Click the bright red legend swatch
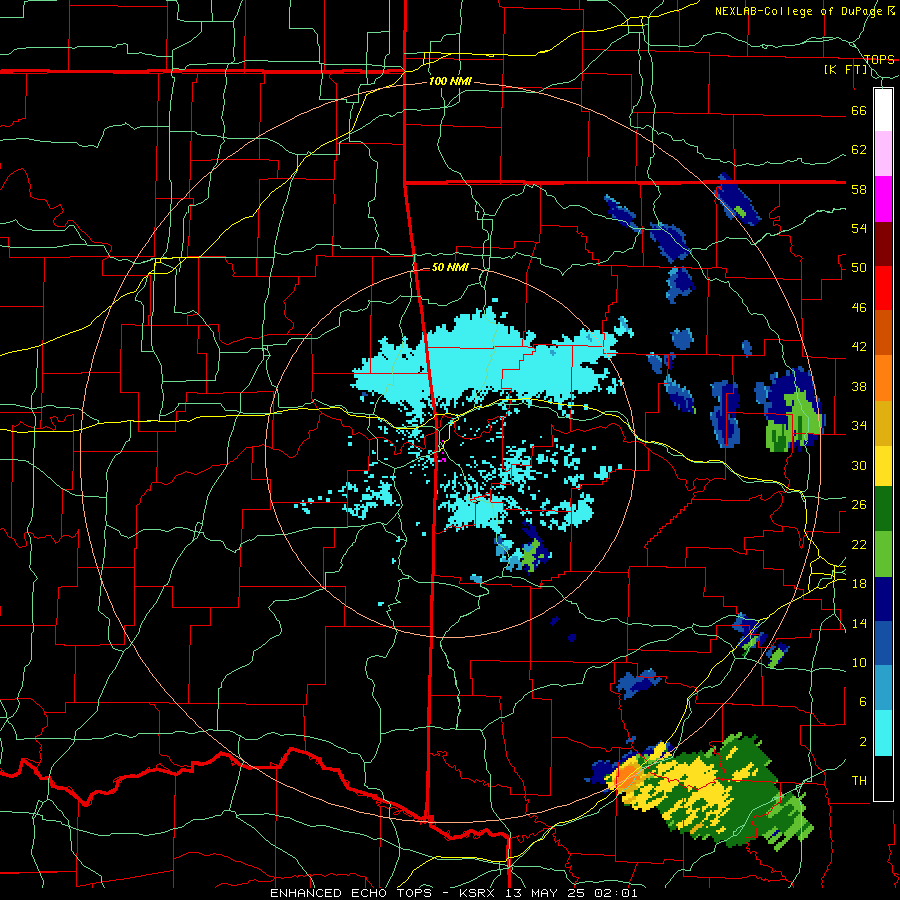The width and height of the screenshot is (900, 900). click(x=883, y=288)
